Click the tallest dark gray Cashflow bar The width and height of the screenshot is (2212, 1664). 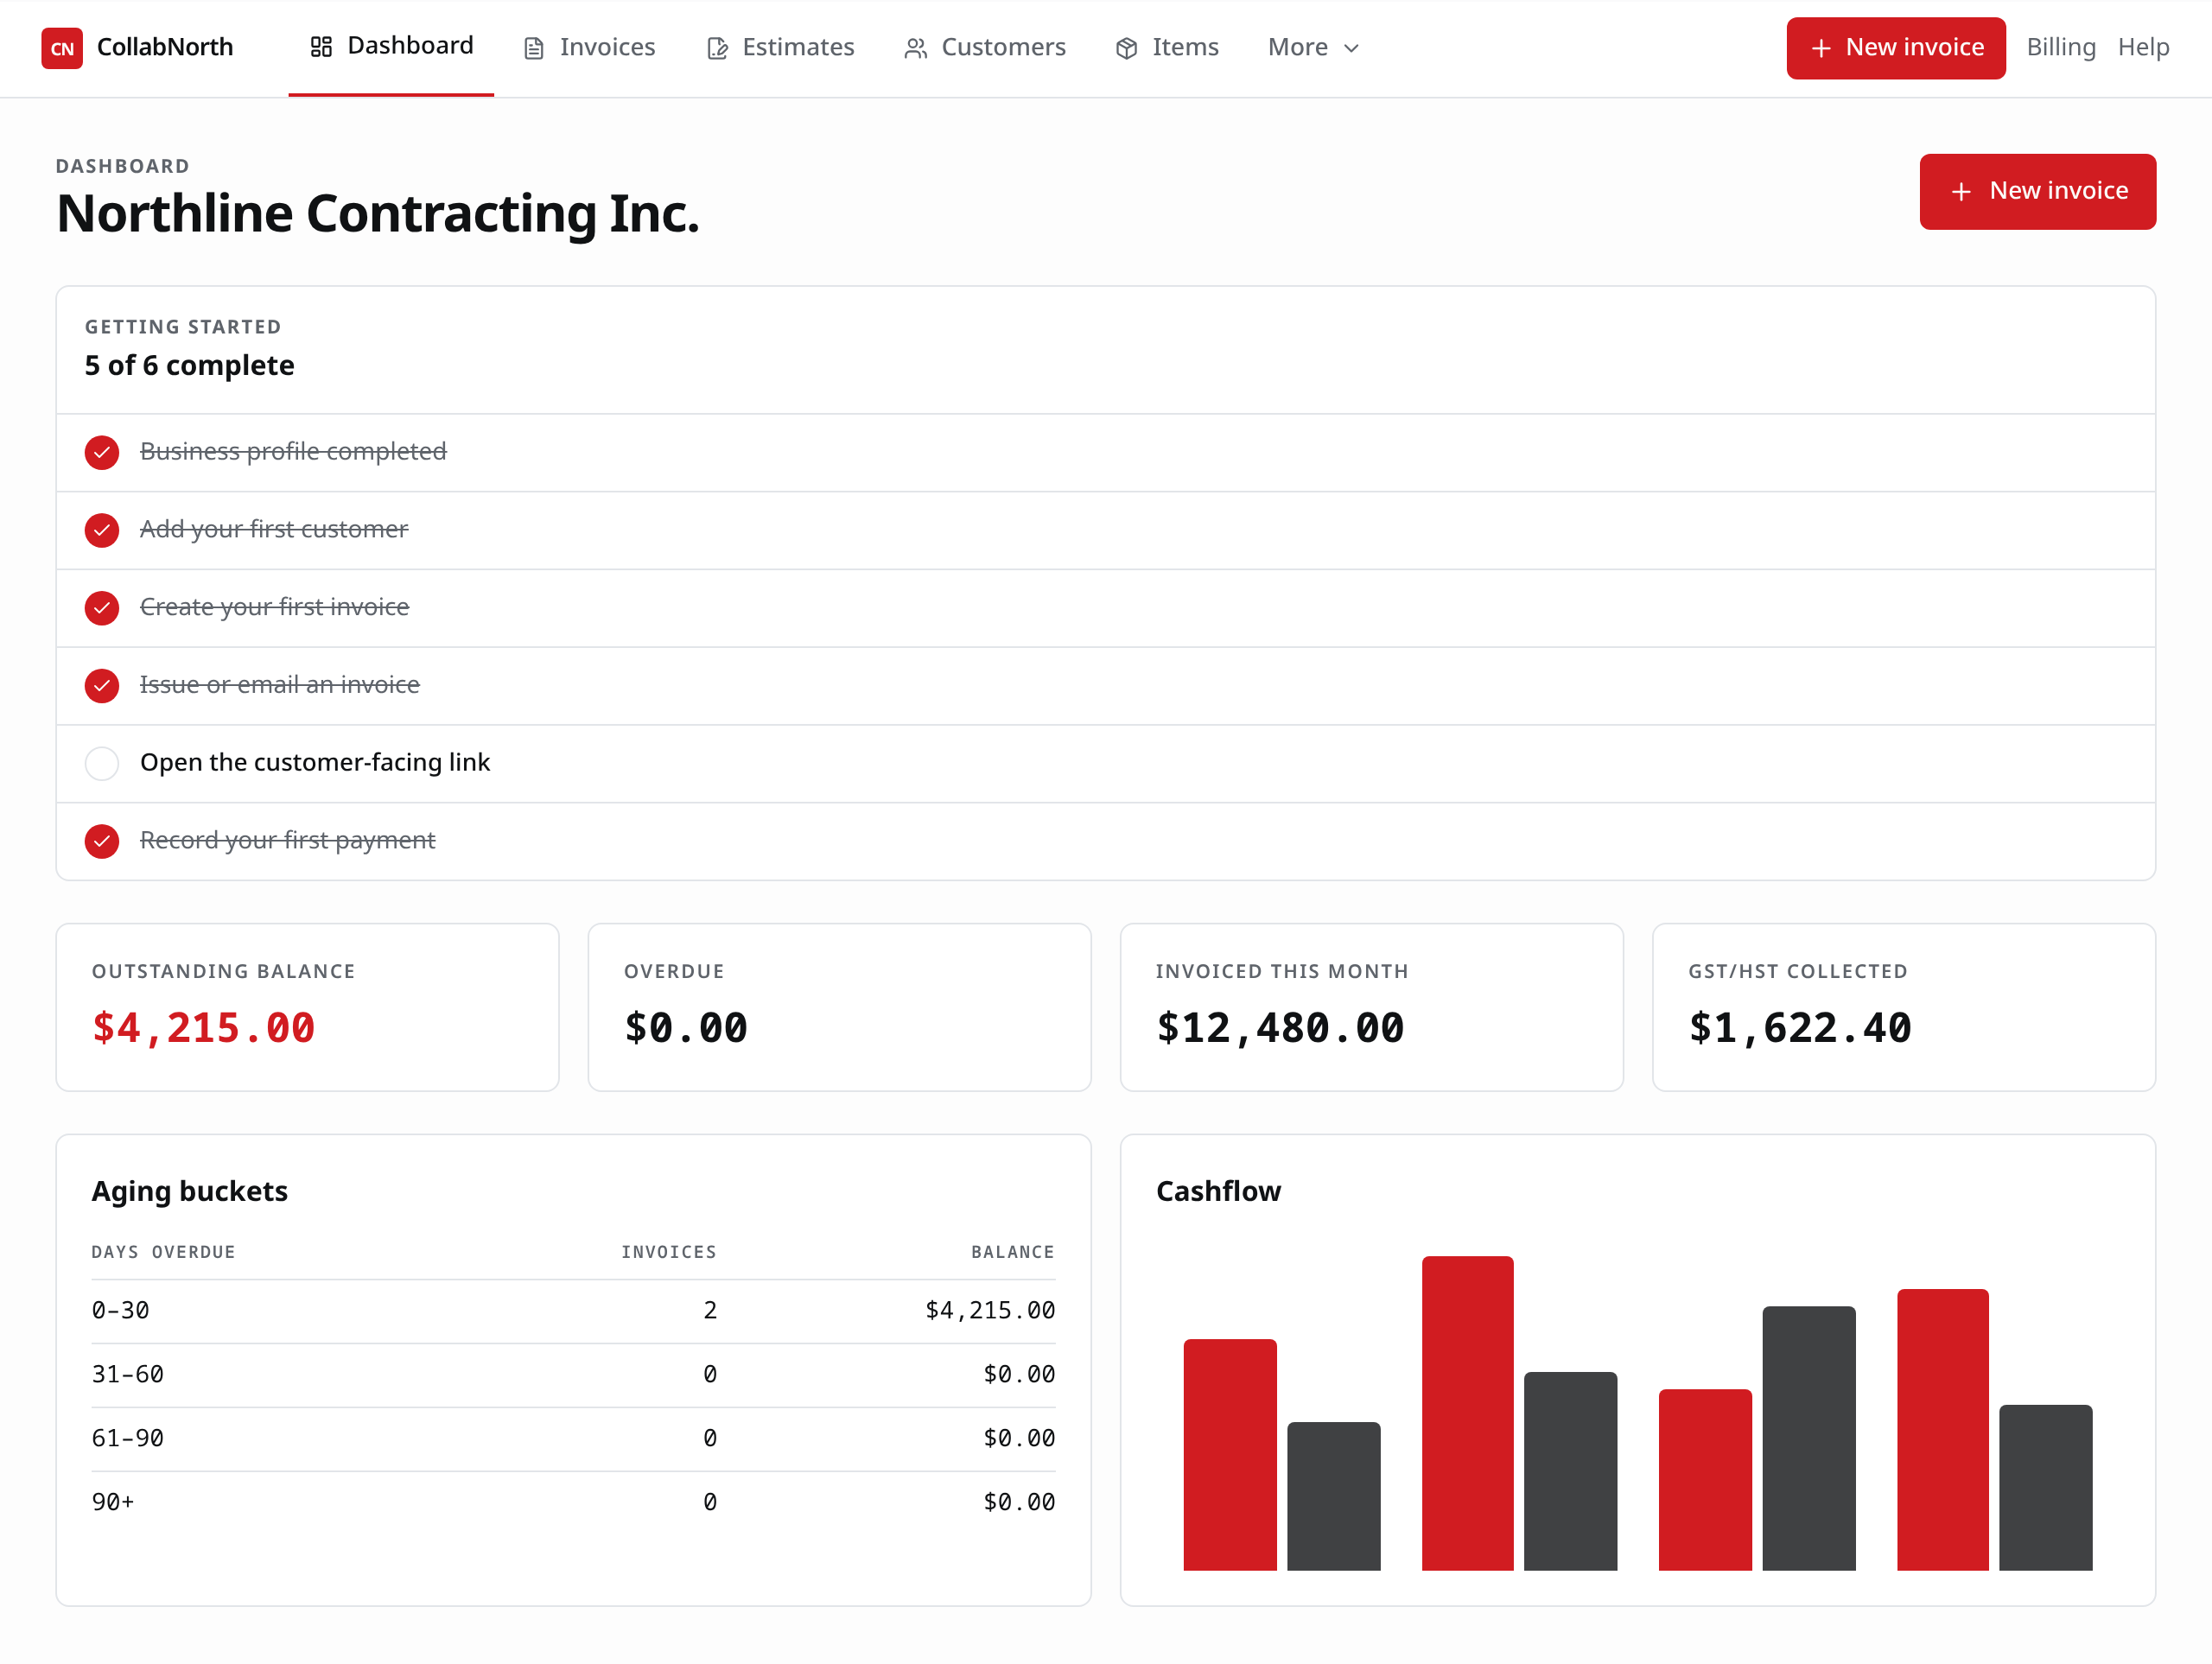(1808, 1438)
